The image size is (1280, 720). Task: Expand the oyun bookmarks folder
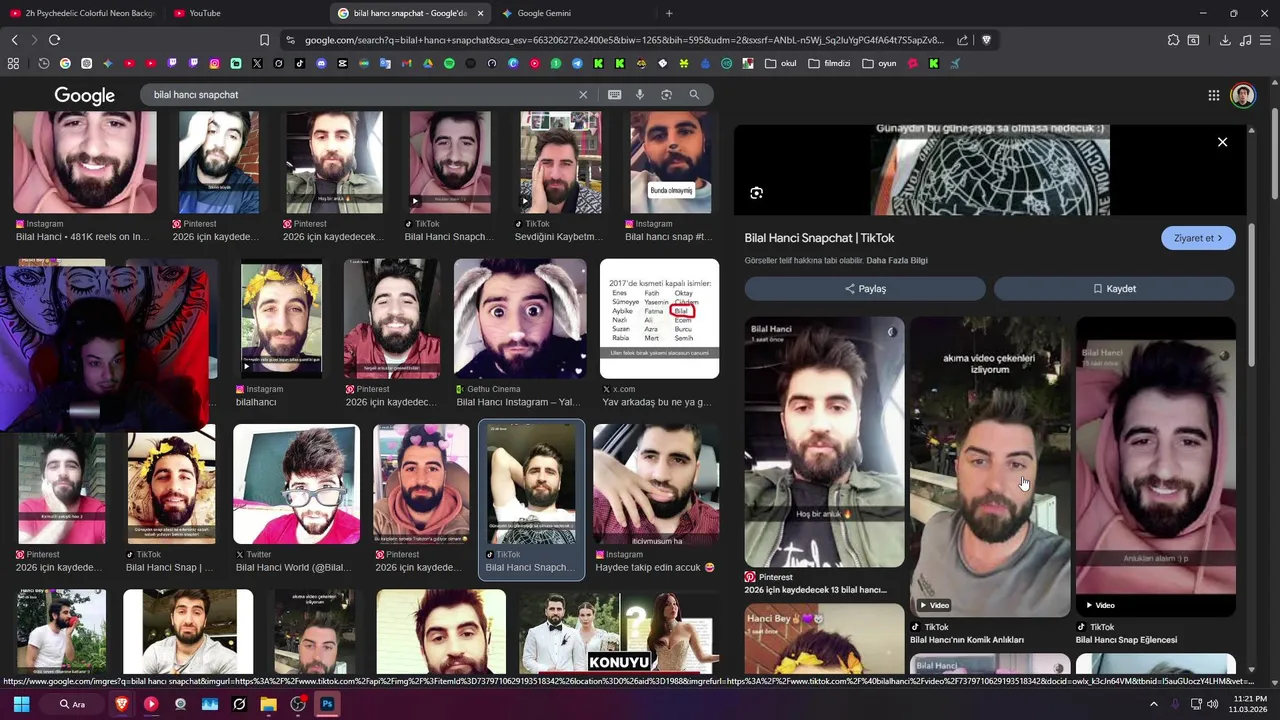[x=879, y=63]
